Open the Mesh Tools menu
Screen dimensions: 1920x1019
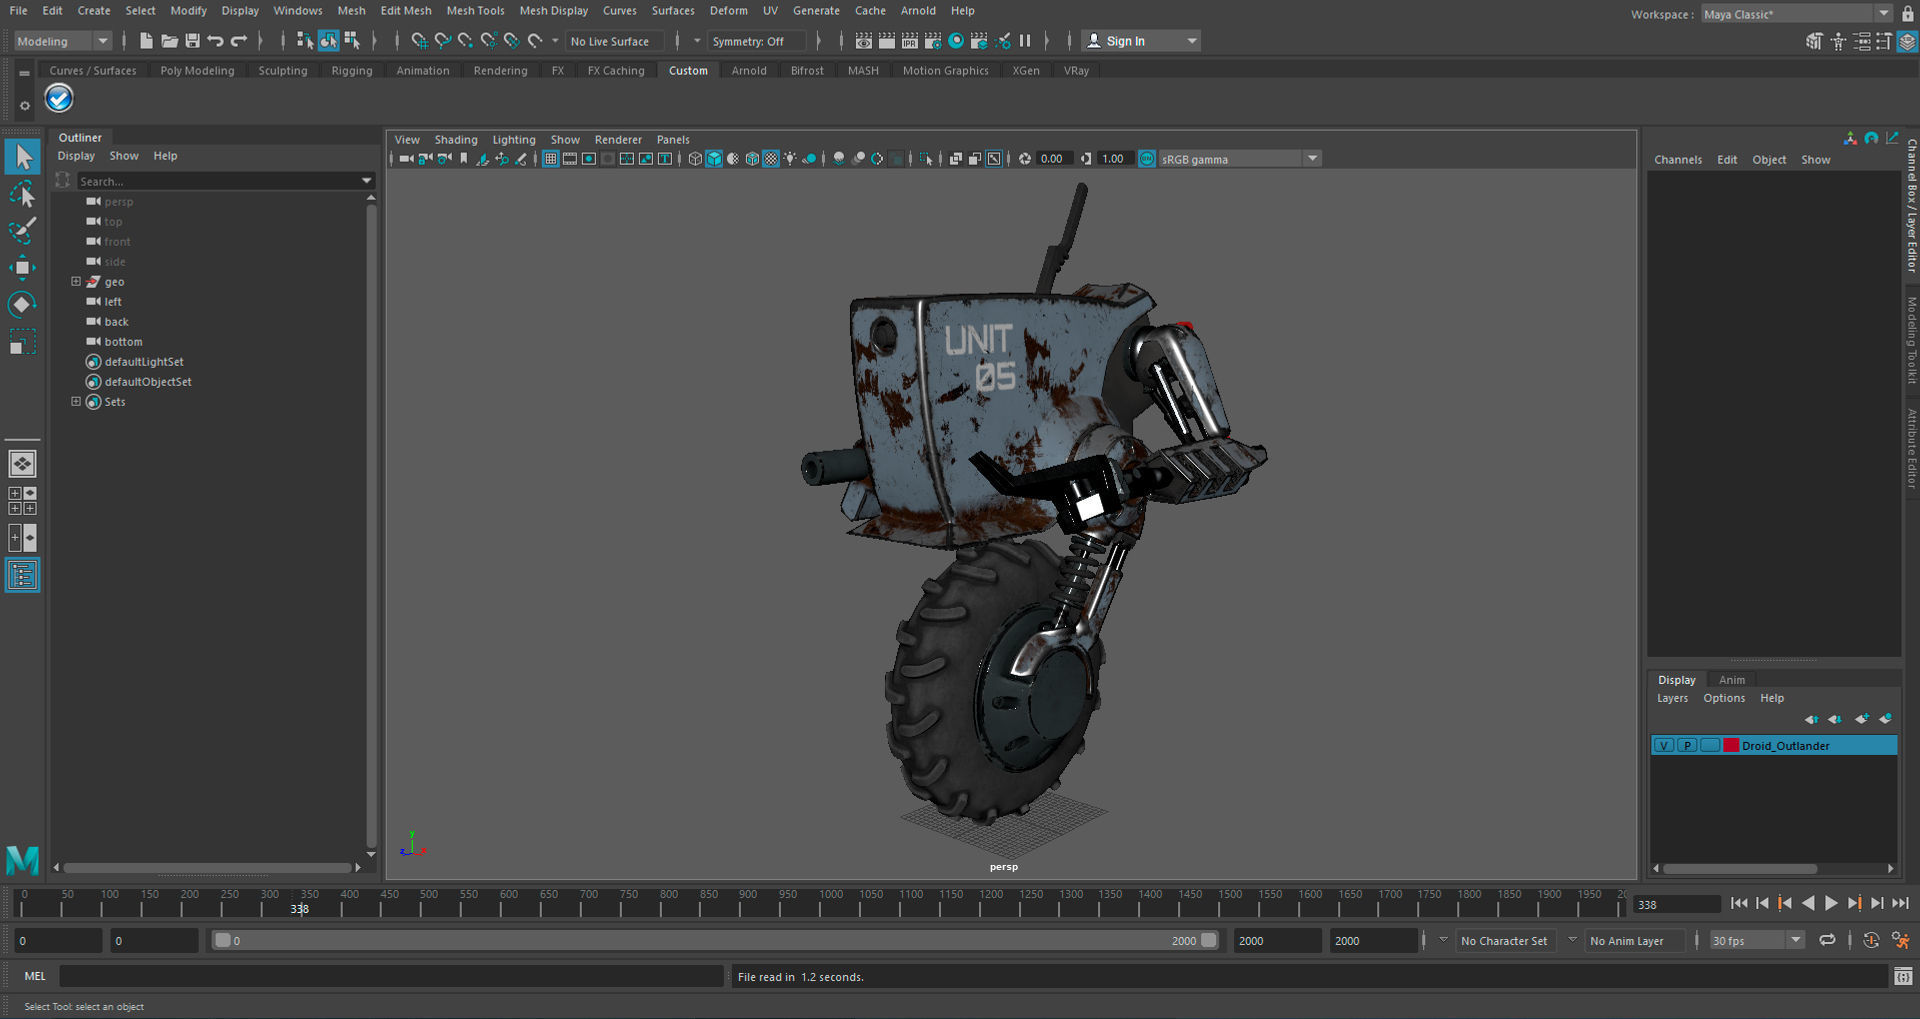click(475, 11)
